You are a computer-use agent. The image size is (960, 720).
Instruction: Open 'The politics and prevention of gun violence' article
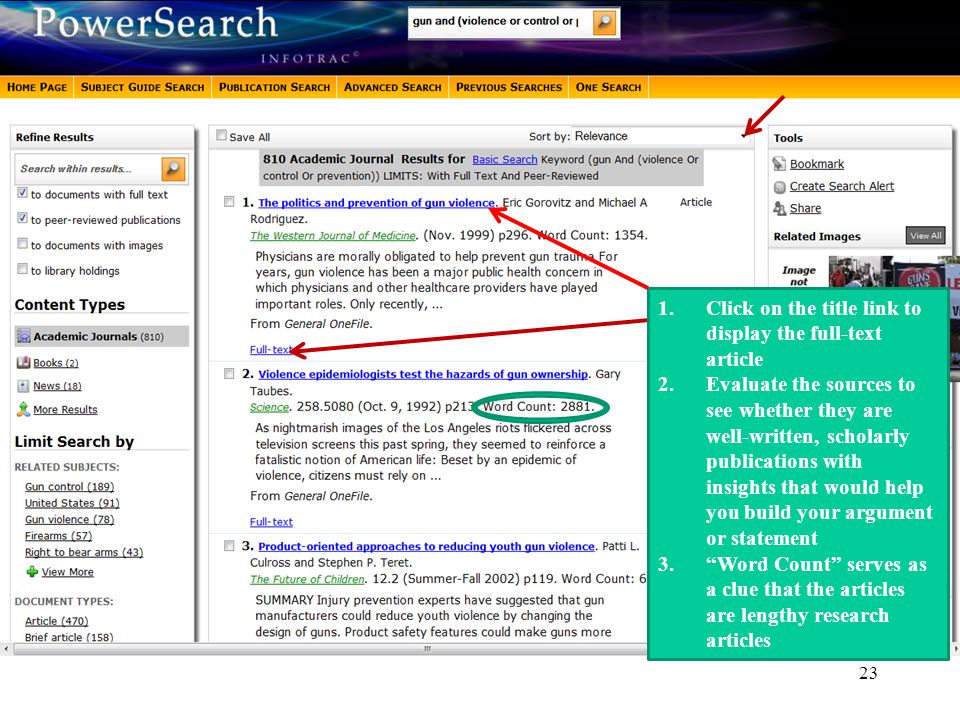pos(377,203)
